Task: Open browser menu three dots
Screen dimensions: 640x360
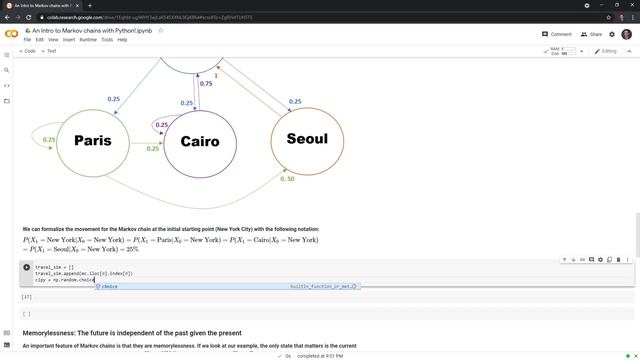Action: (633, 18)
